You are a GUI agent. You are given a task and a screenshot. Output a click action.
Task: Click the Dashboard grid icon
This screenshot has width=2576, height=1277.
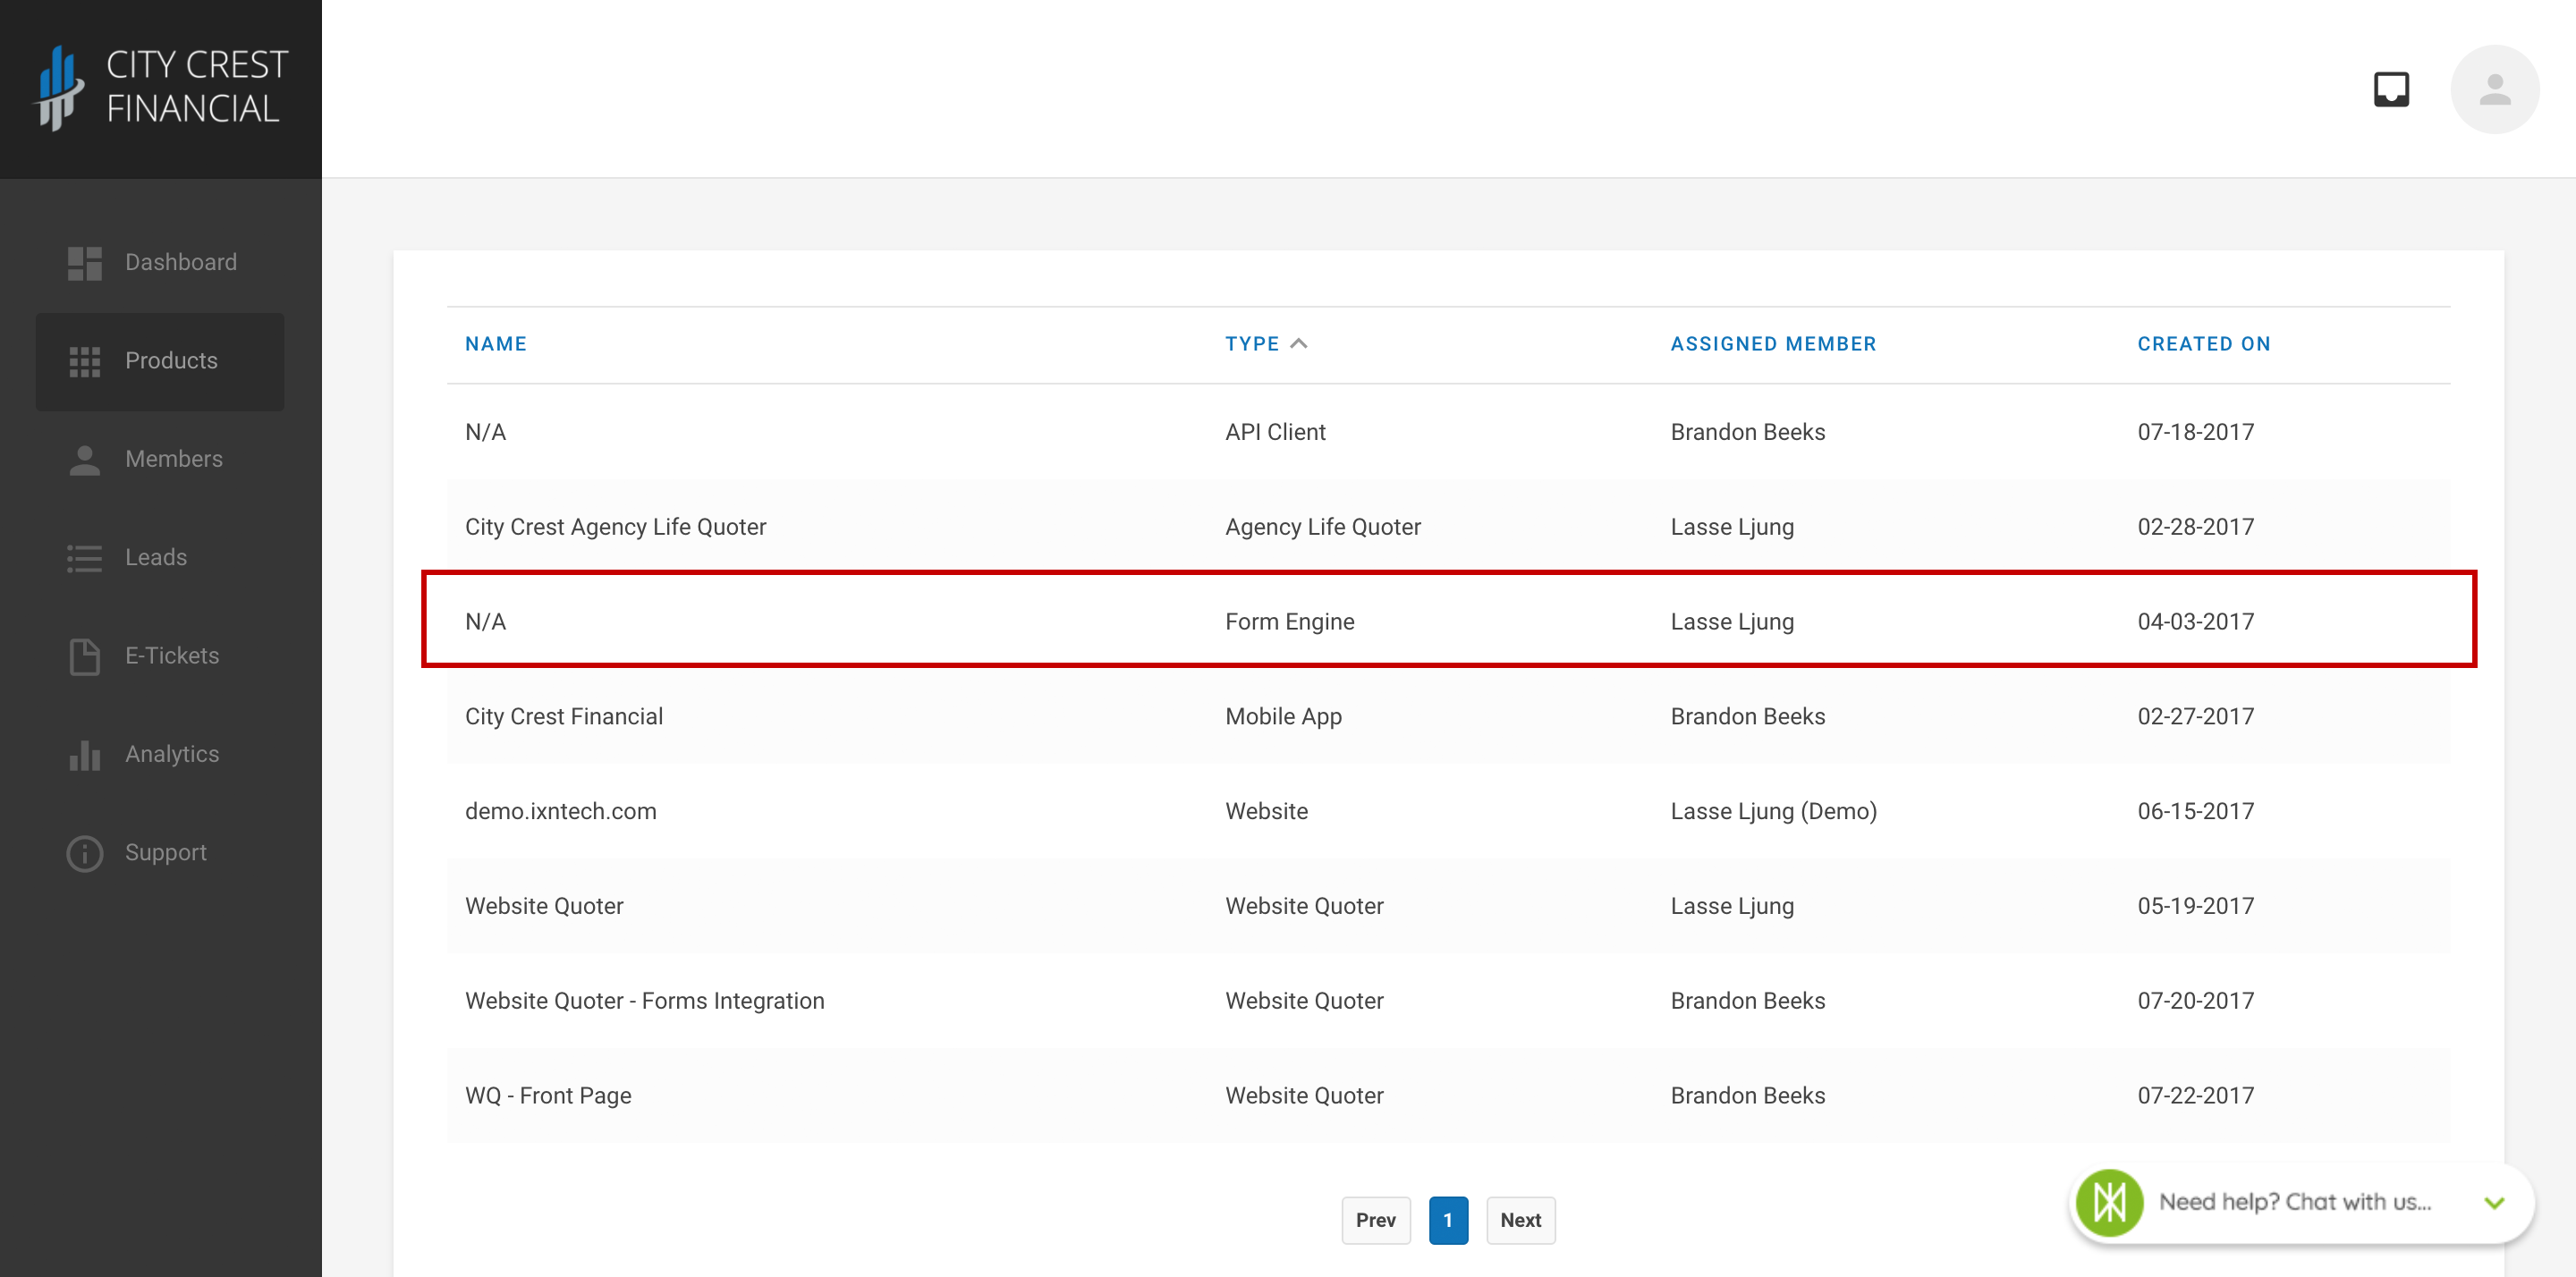point(85,263)
